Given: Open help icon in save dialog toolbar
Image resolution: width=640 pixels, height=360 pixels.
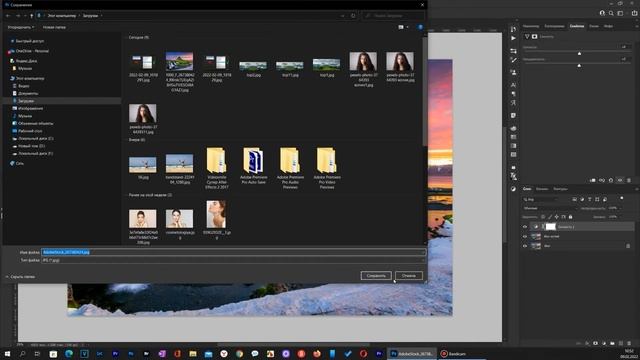Looking at the screenshot, I should point(420,27).
